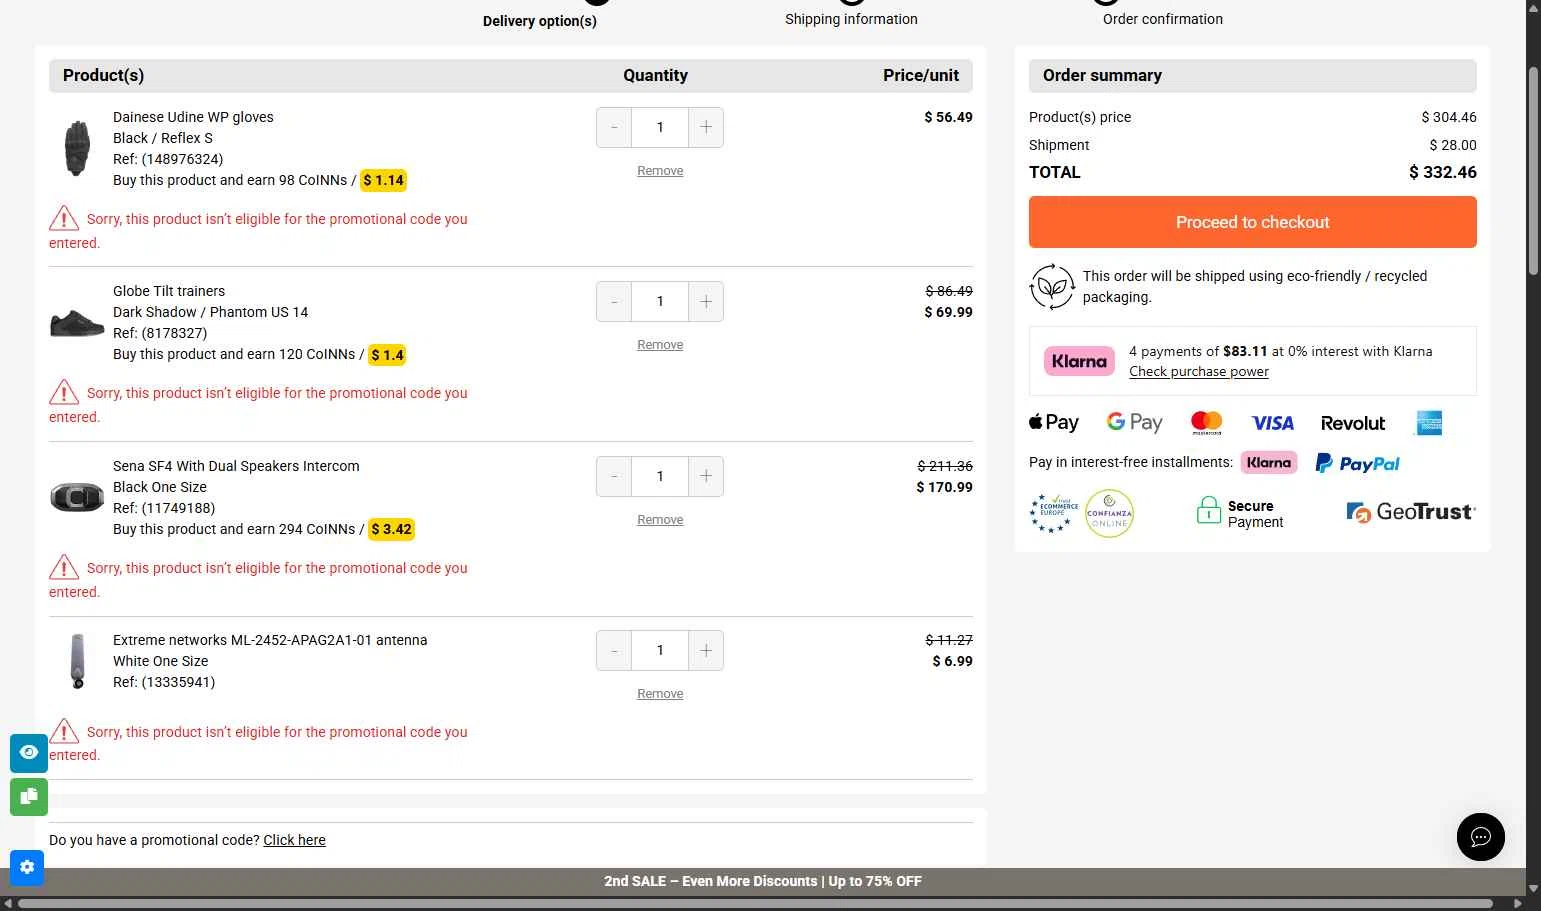1541x911 pixels.
Task: Click the Mastercard logo
Action: point(1207,423)
